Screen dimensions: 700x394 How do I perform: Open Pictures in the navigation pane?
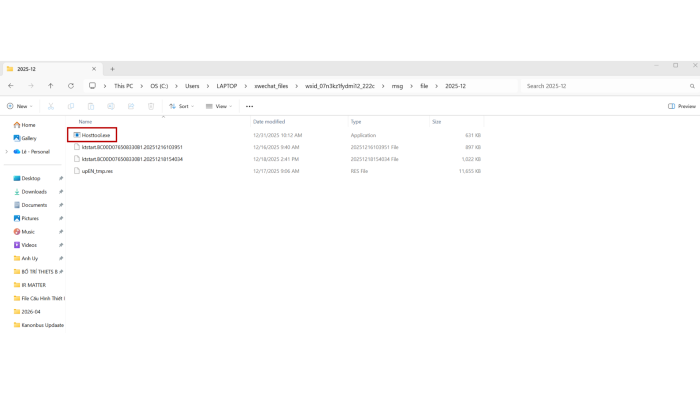tap(26, 218)
